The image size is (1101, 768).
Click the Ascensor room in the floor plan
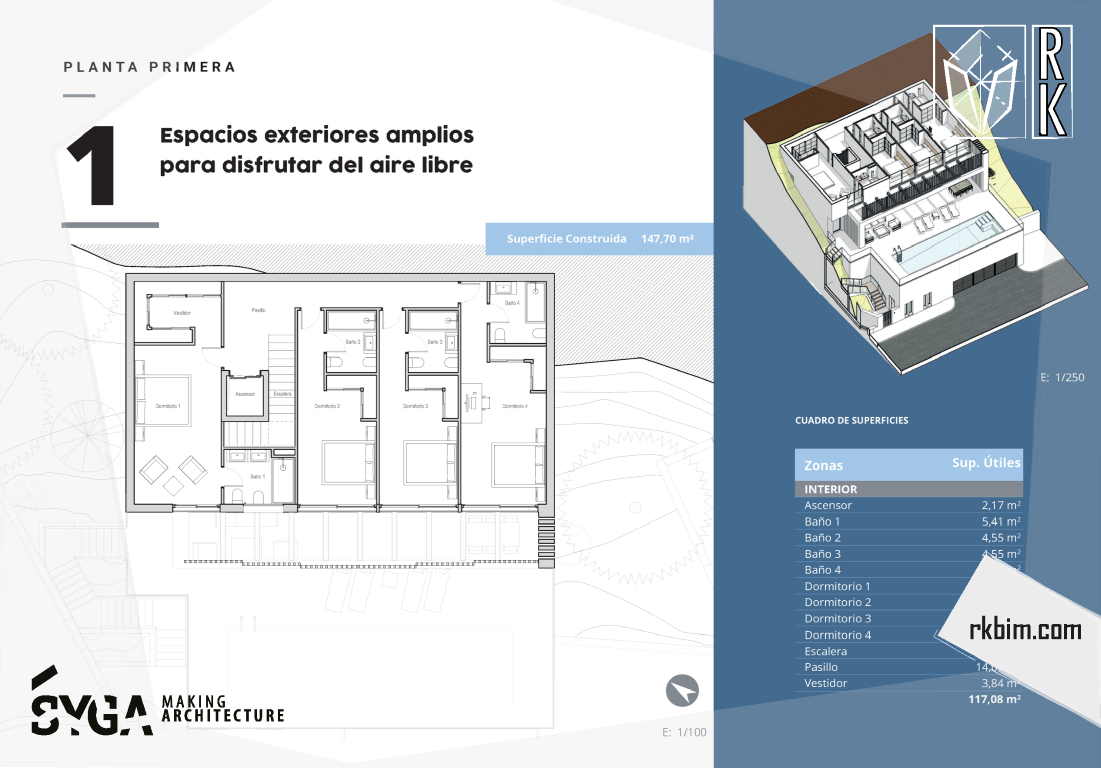(x=245, y=394)
